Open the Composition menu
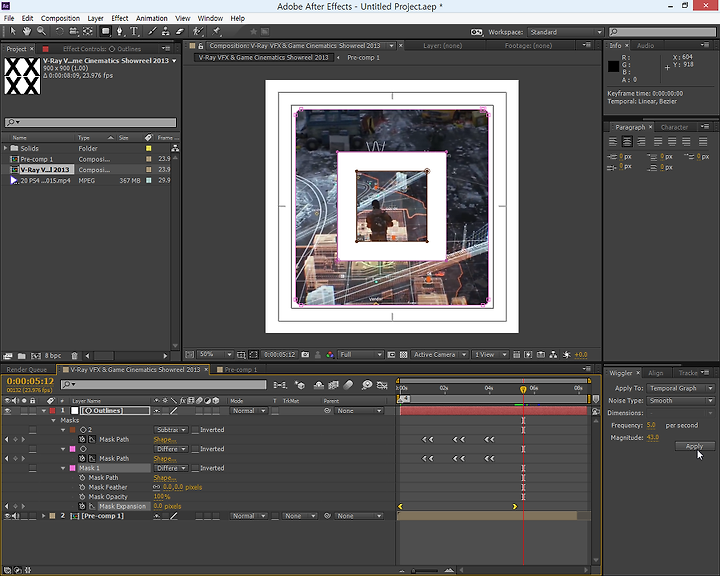The width and height of the screenshot is (720, 576). [x=60, y=18]
